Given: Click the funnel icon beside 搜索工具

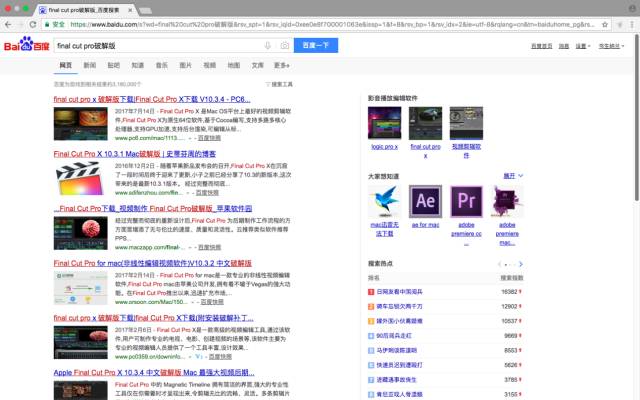Looking at the screenshot, I should point(268,84).
